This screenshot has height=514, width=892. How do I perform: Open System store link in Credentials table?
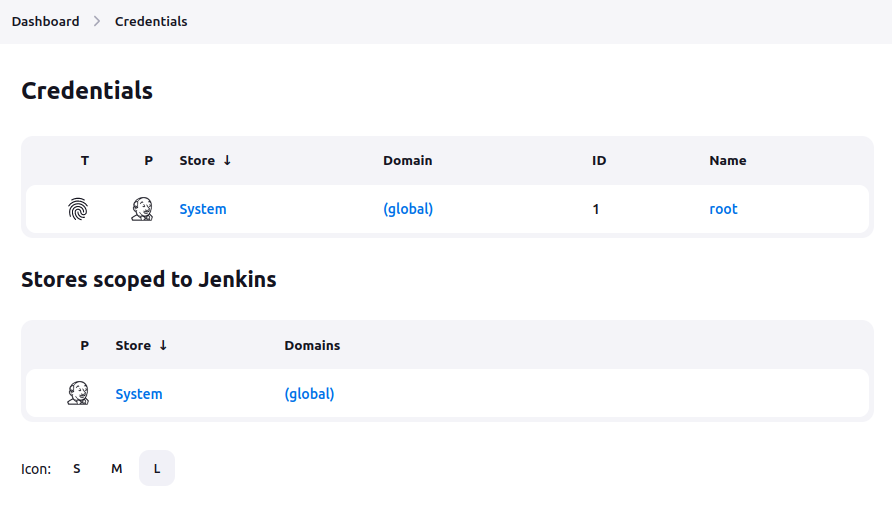pos(203,209)
